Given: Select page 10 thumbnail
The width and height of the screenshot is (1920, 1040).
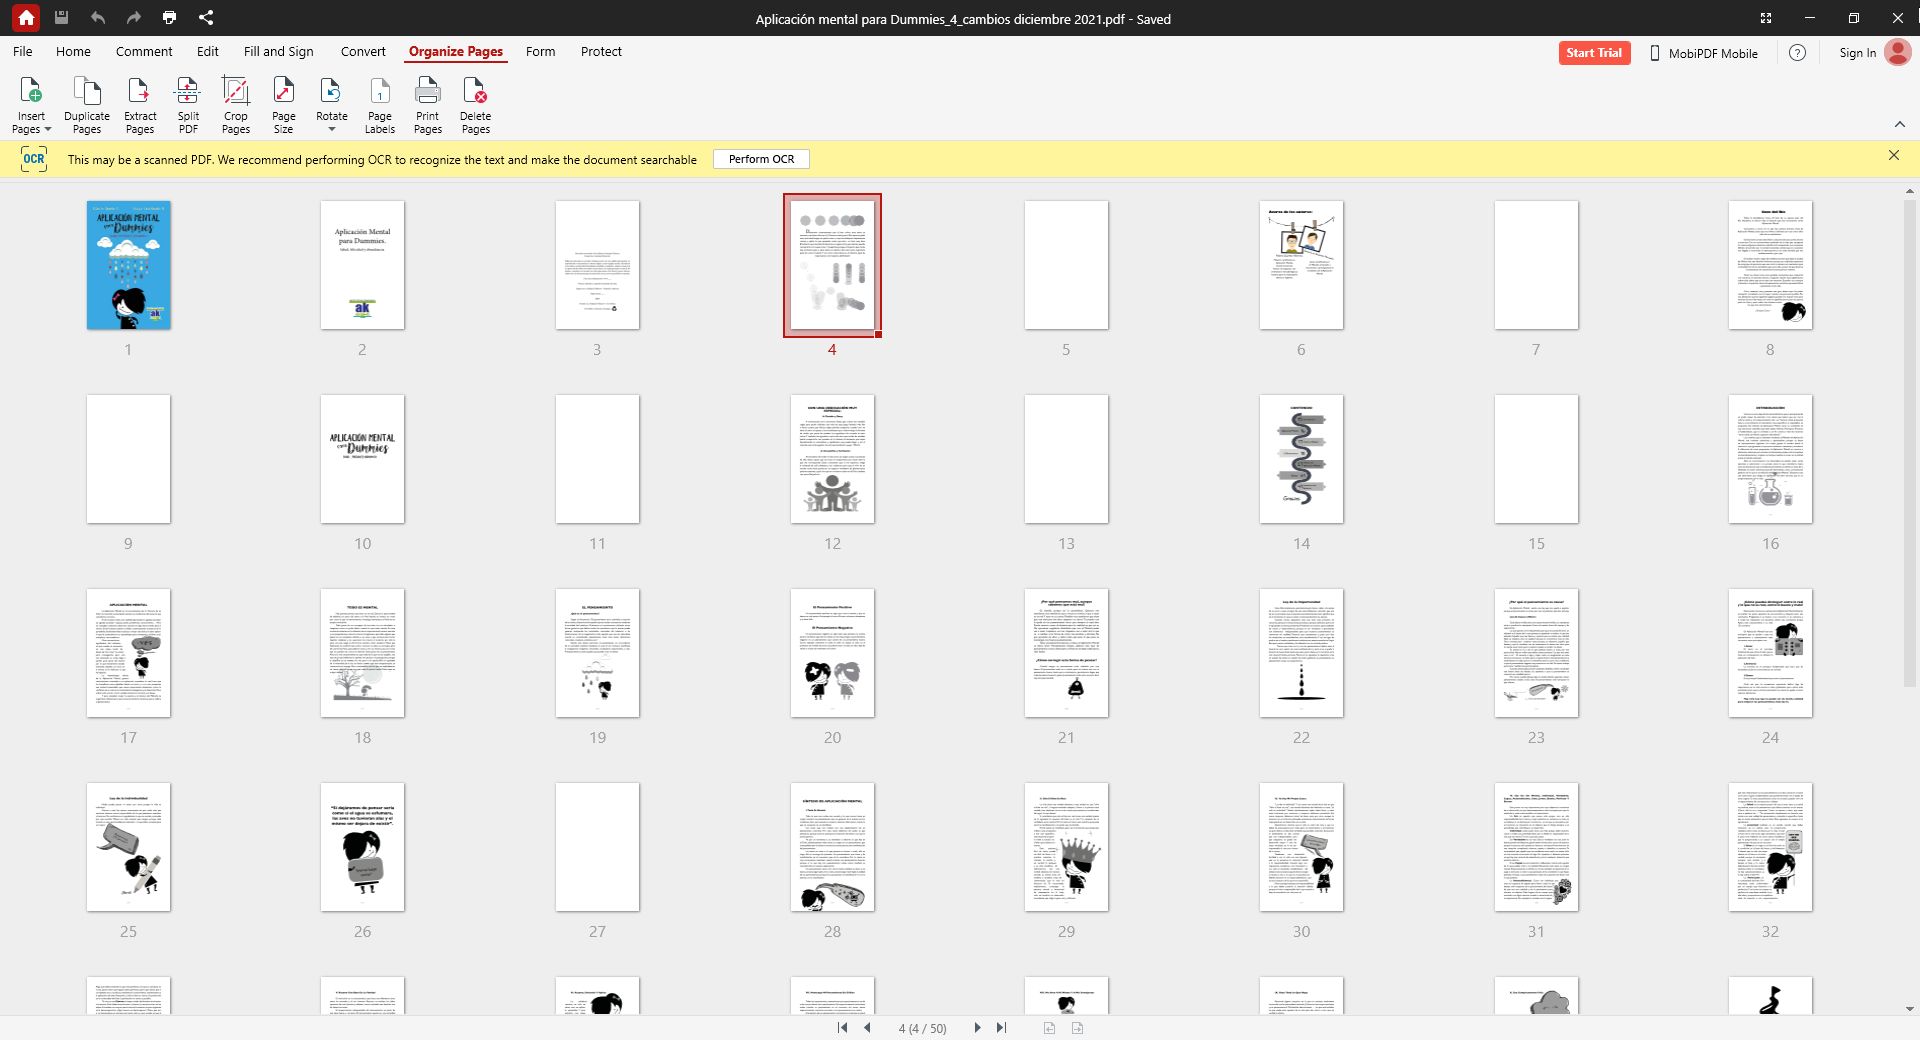Looking at the screenshot, I should point(362,459).
